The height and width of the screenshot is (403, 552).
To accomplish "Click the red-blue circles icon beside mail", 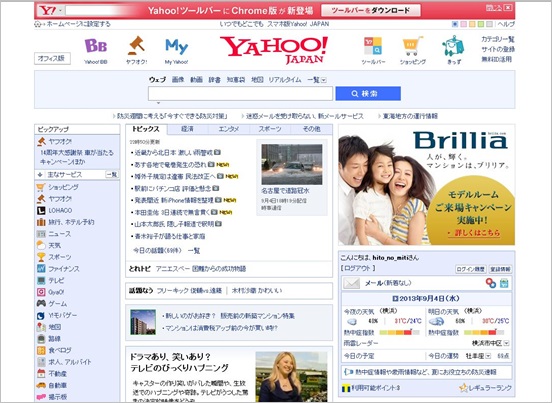I will click(x=490, y=283).
